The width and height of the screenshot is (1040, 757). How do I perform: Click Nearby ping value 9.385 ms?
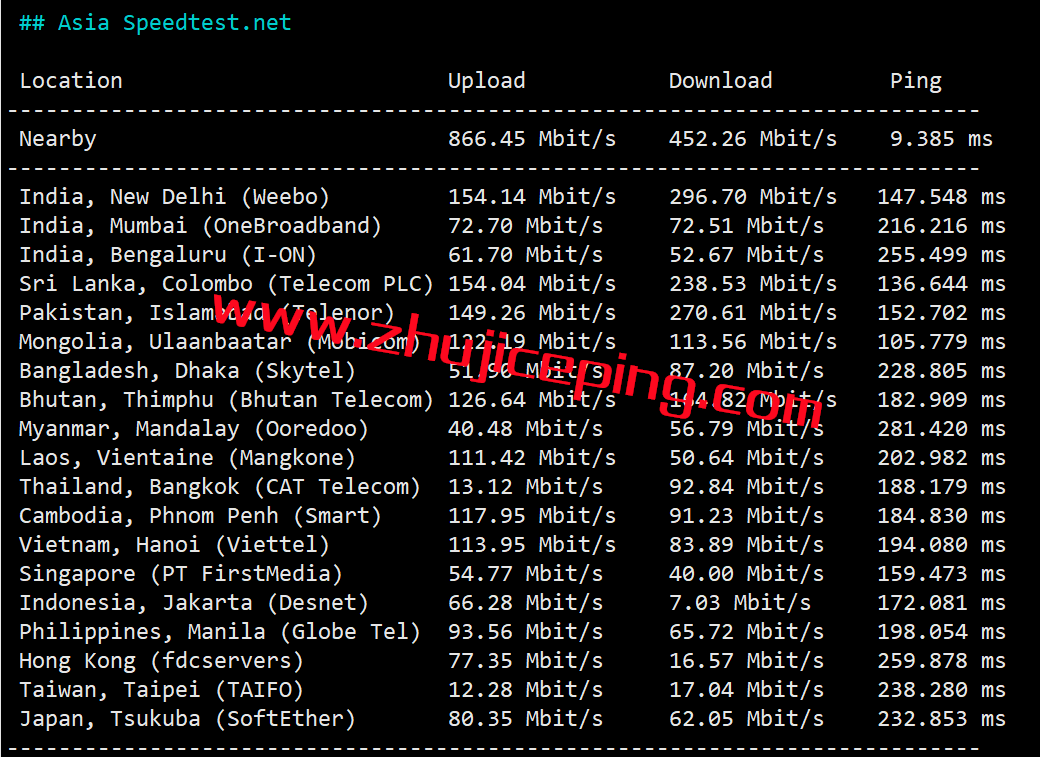pos(941,139)
